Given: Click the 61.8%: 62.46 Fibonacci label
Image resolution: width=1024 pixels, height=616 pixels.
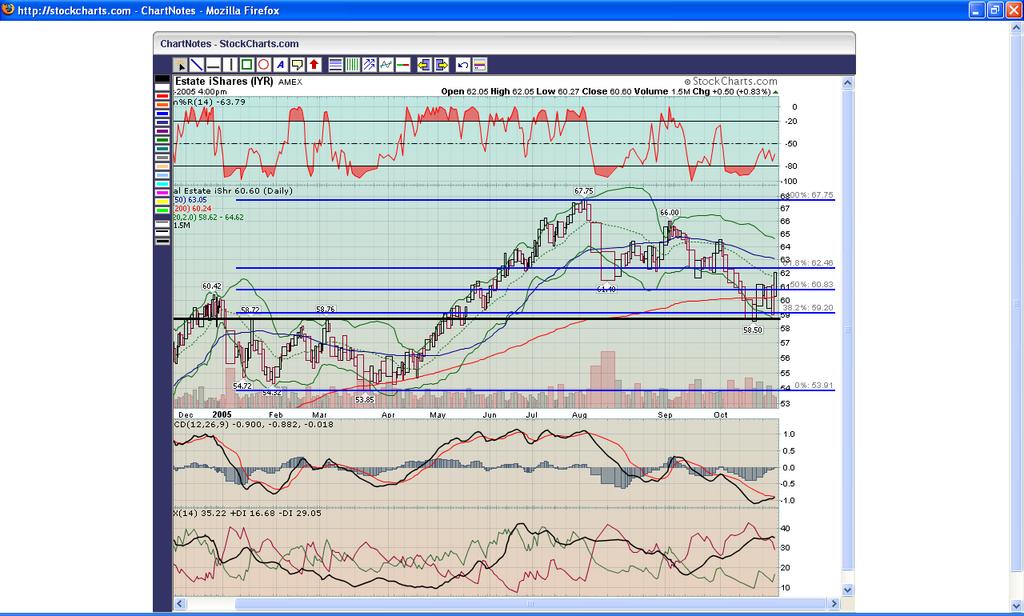Looking at the screenshot, I should click(x=808, y=263).
